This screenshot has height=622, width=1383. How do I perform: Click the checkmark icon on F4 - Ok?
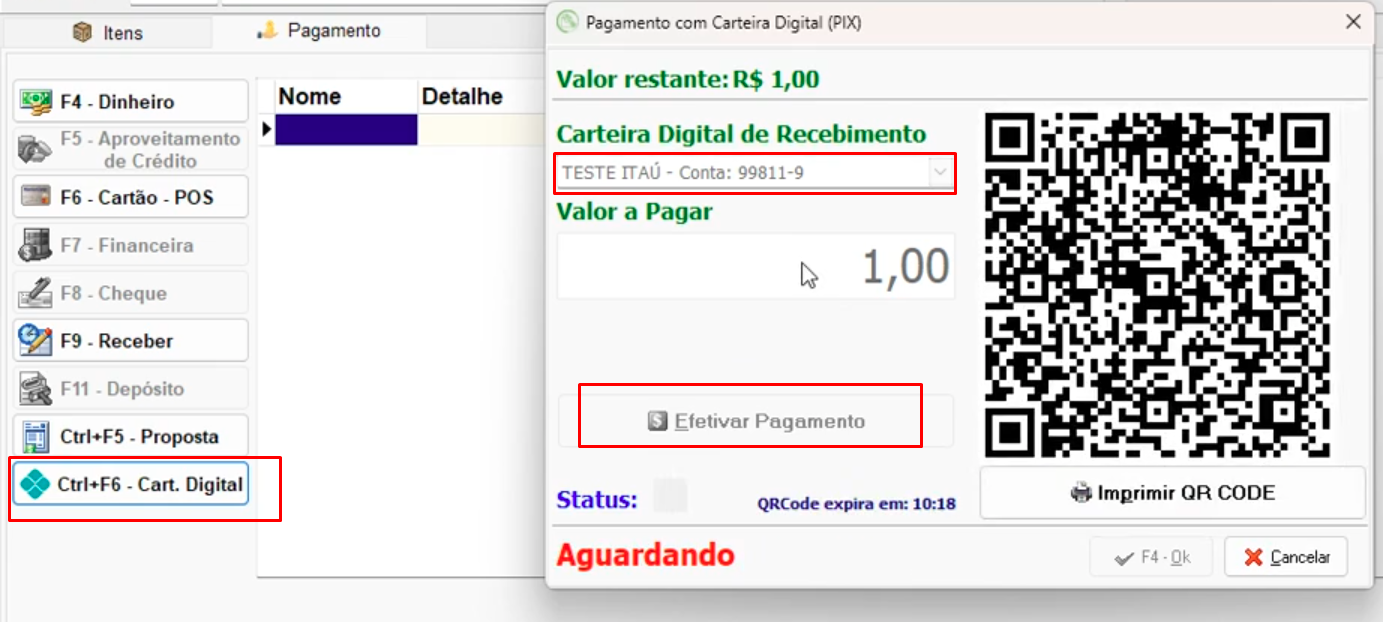[1124, 558]
